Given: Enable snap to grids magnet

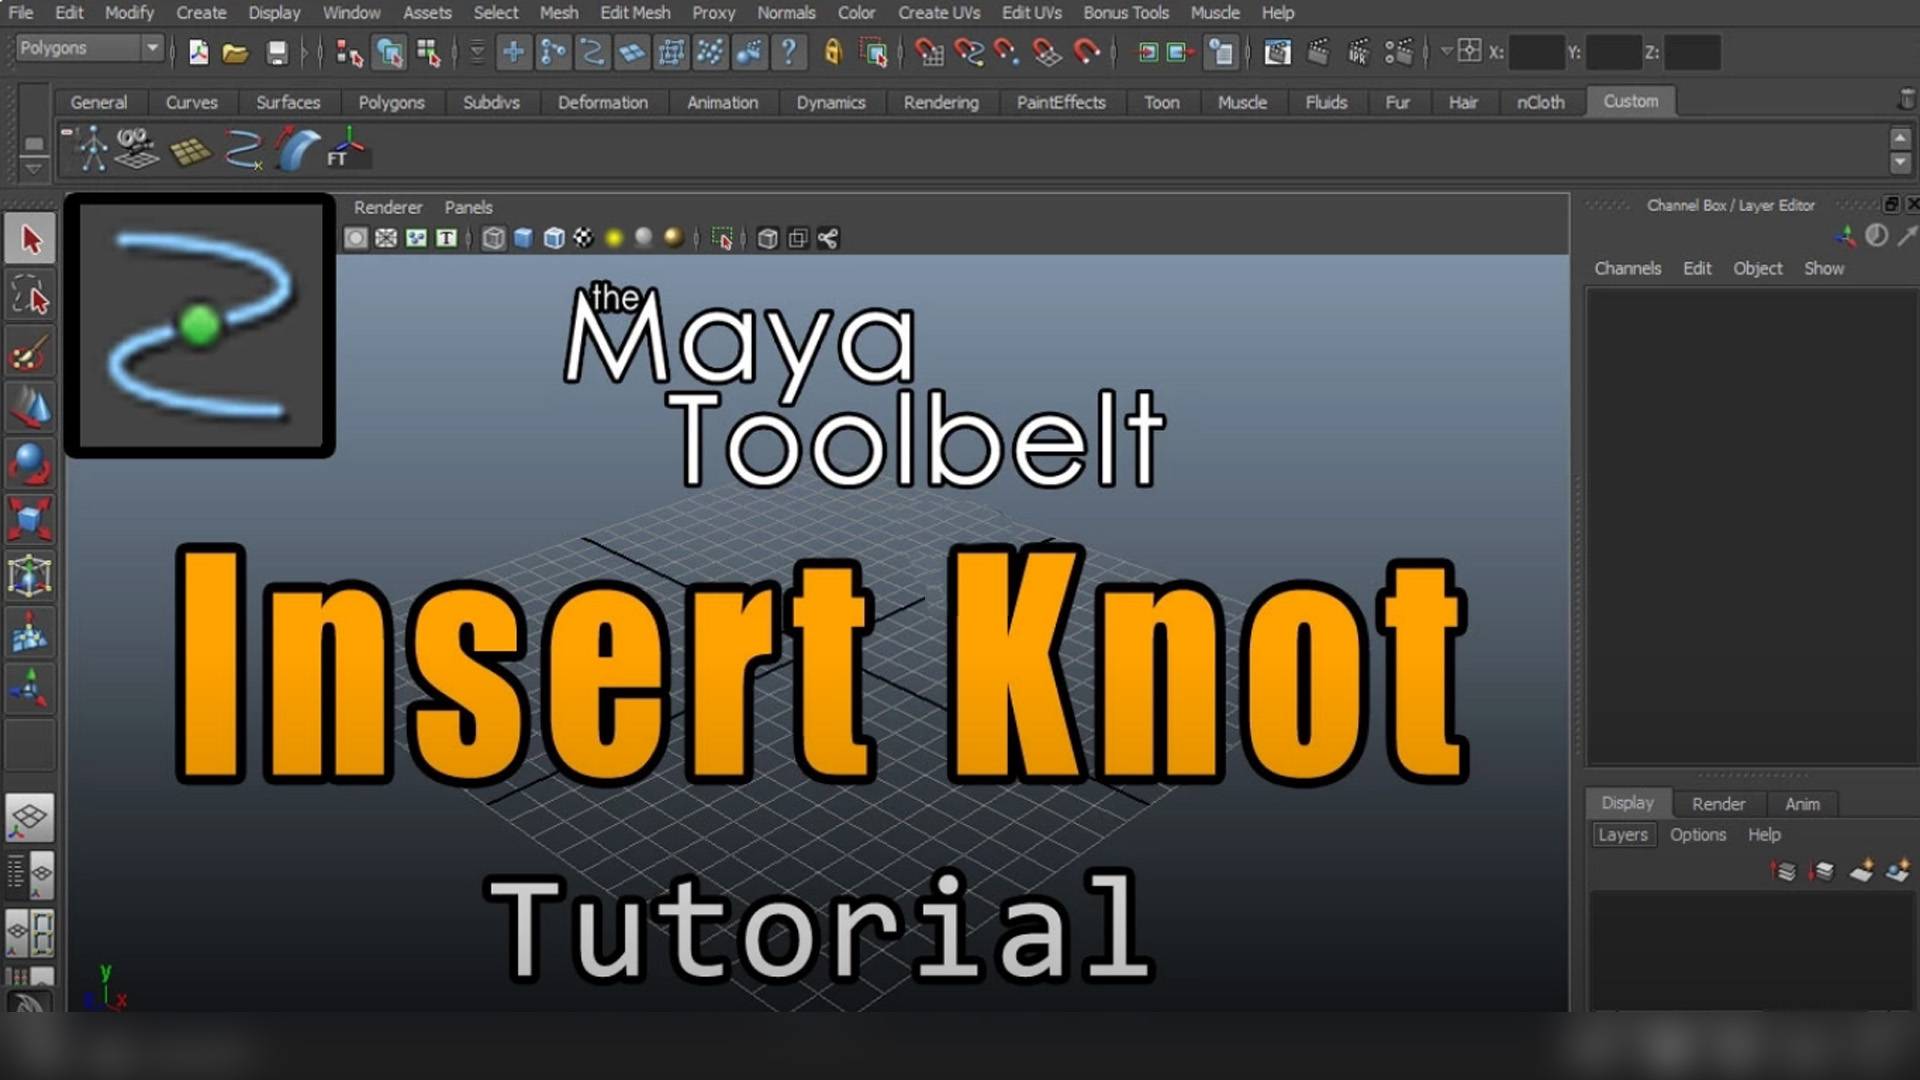Looking at the screenshot, I should click(929, 52).
